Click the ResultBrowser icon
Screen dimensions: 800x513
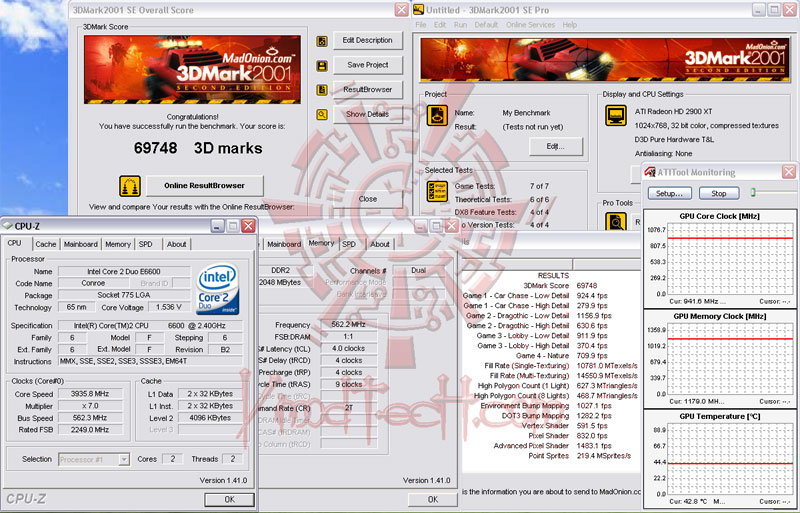[322, 90]
